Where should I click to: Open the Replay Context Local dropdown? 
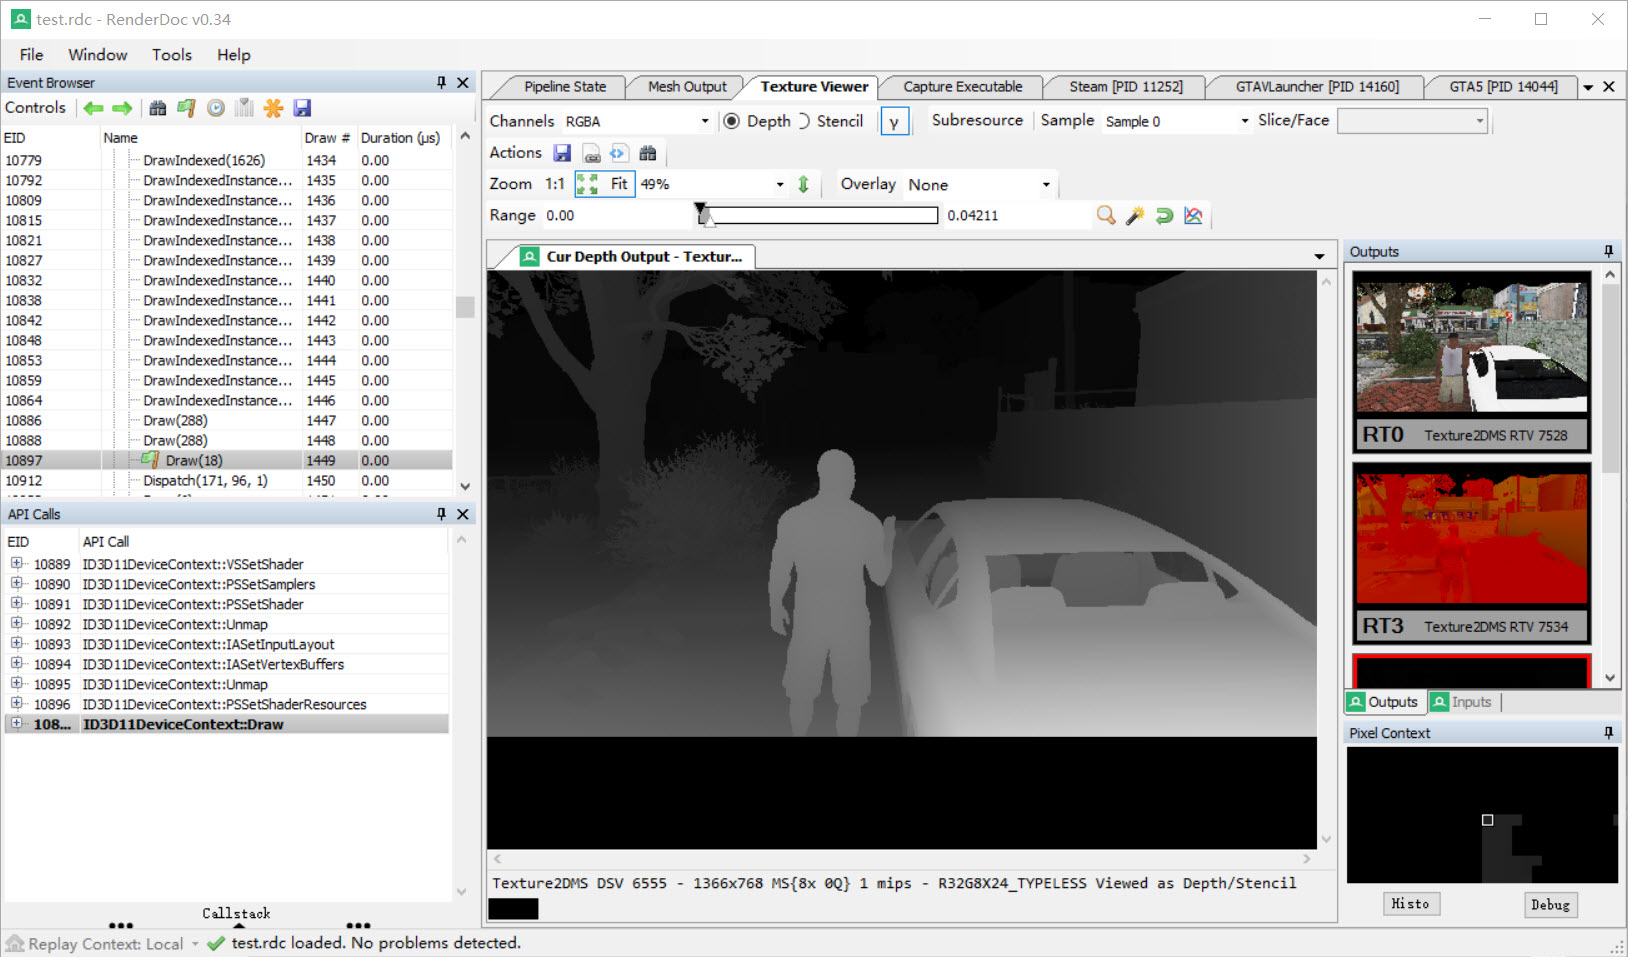[104, 944]
